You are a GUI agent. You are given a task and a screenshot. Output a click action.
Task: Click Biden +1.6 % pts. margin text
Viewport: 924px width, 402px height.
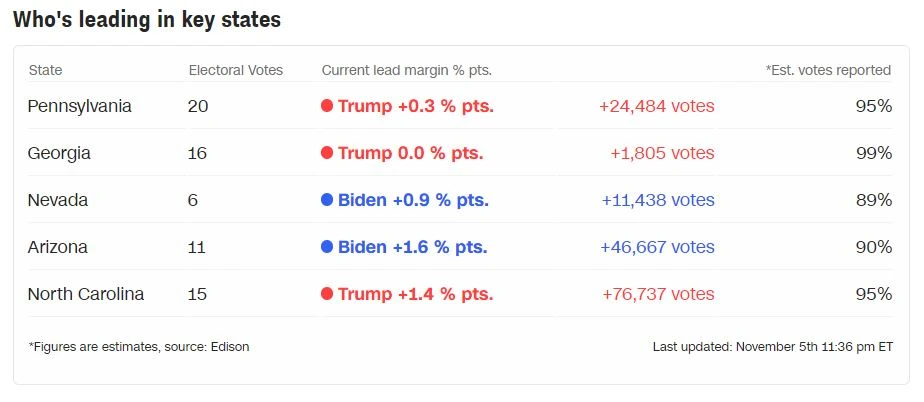pos(412,247)
